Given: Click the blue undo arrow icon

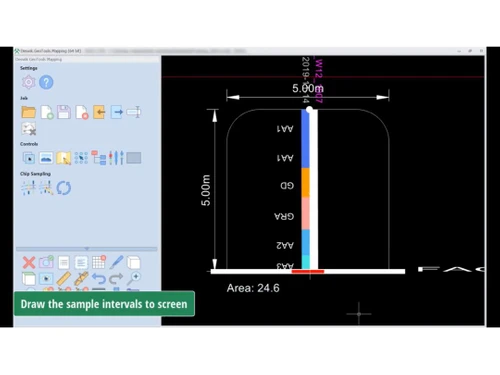Looking at the screenshot, I should pyautogui.click(x=99, y=279).
